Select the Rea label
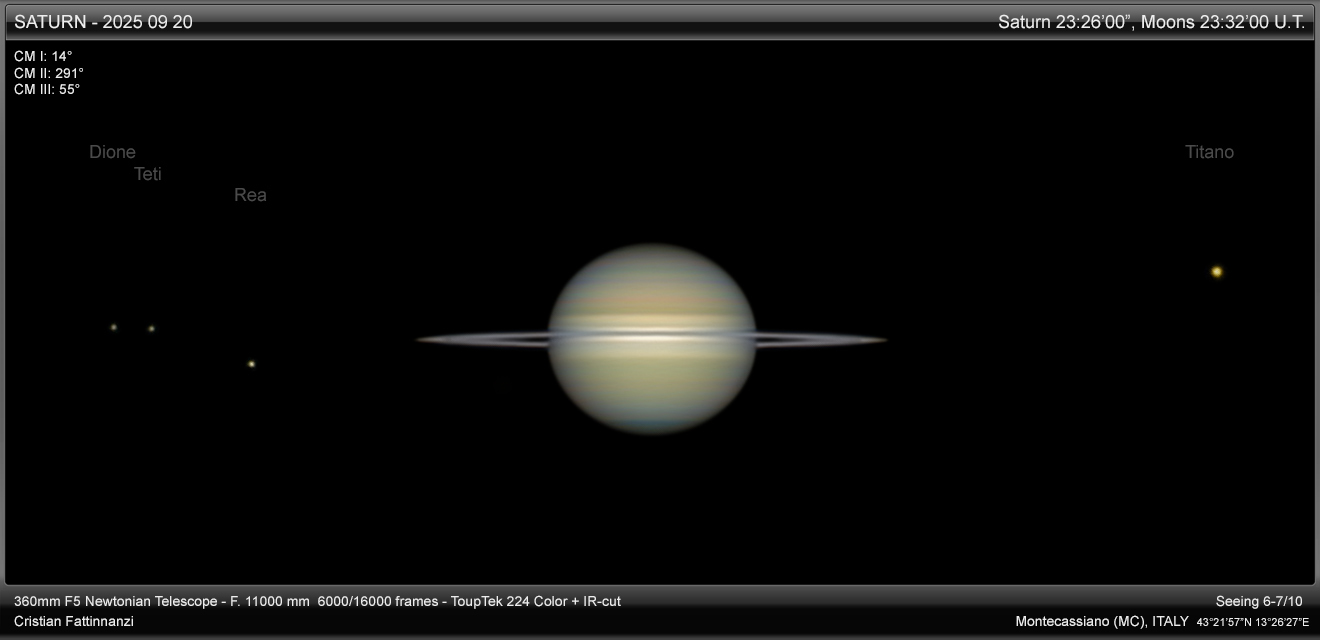 [x=250, y=195]
